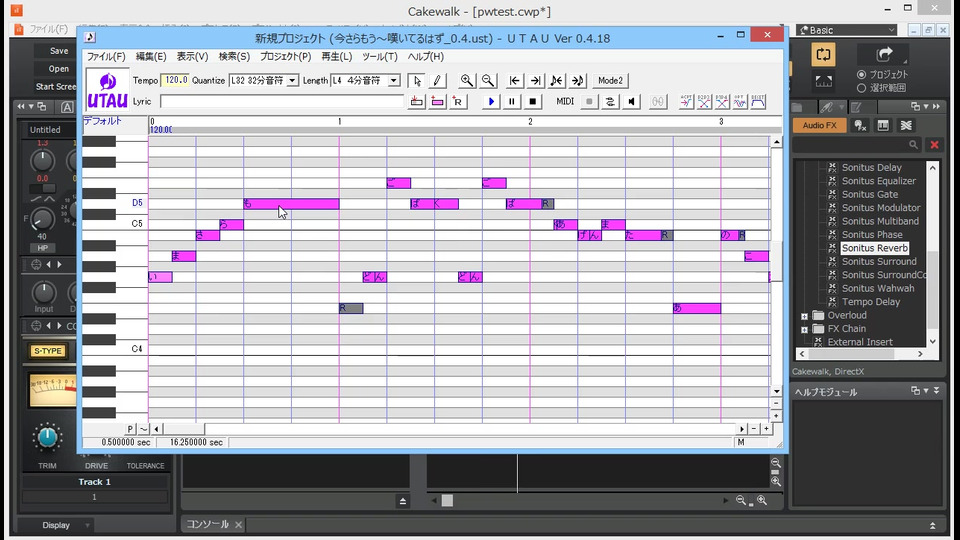Click the note with left arrow icon
960x540 pixels.
click(x=557, y=80)
